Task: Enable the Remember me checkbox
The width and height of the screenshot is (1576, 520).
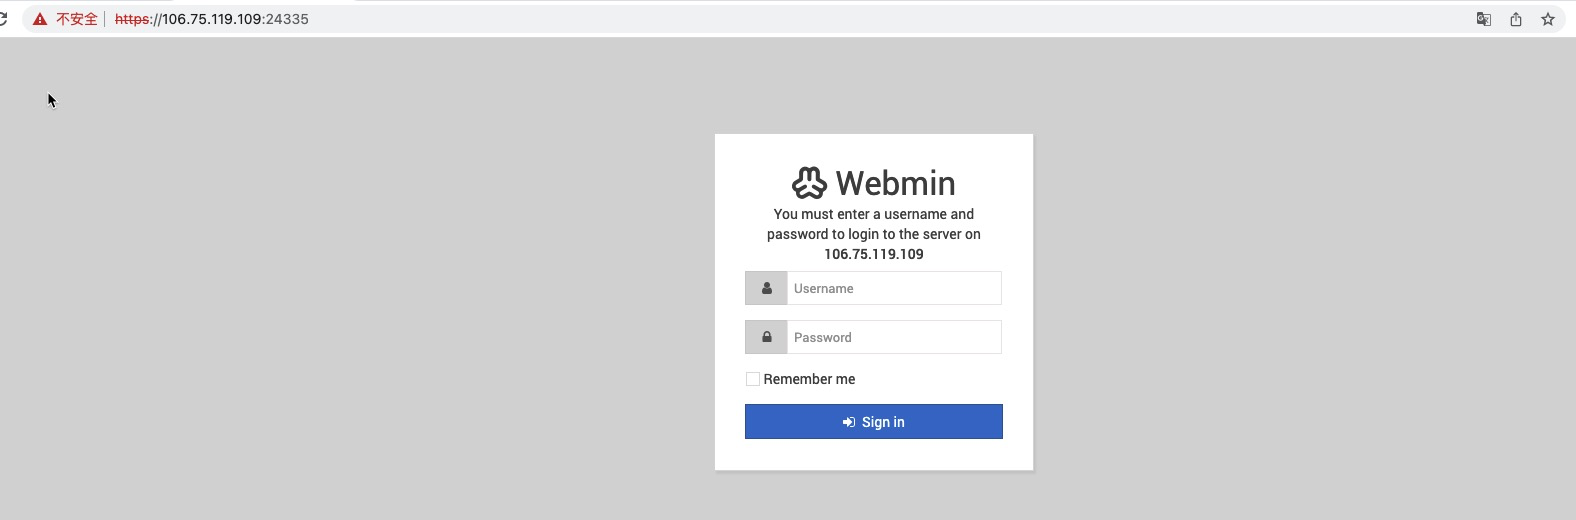Action: pyautogui.click(x=752, y=379)
